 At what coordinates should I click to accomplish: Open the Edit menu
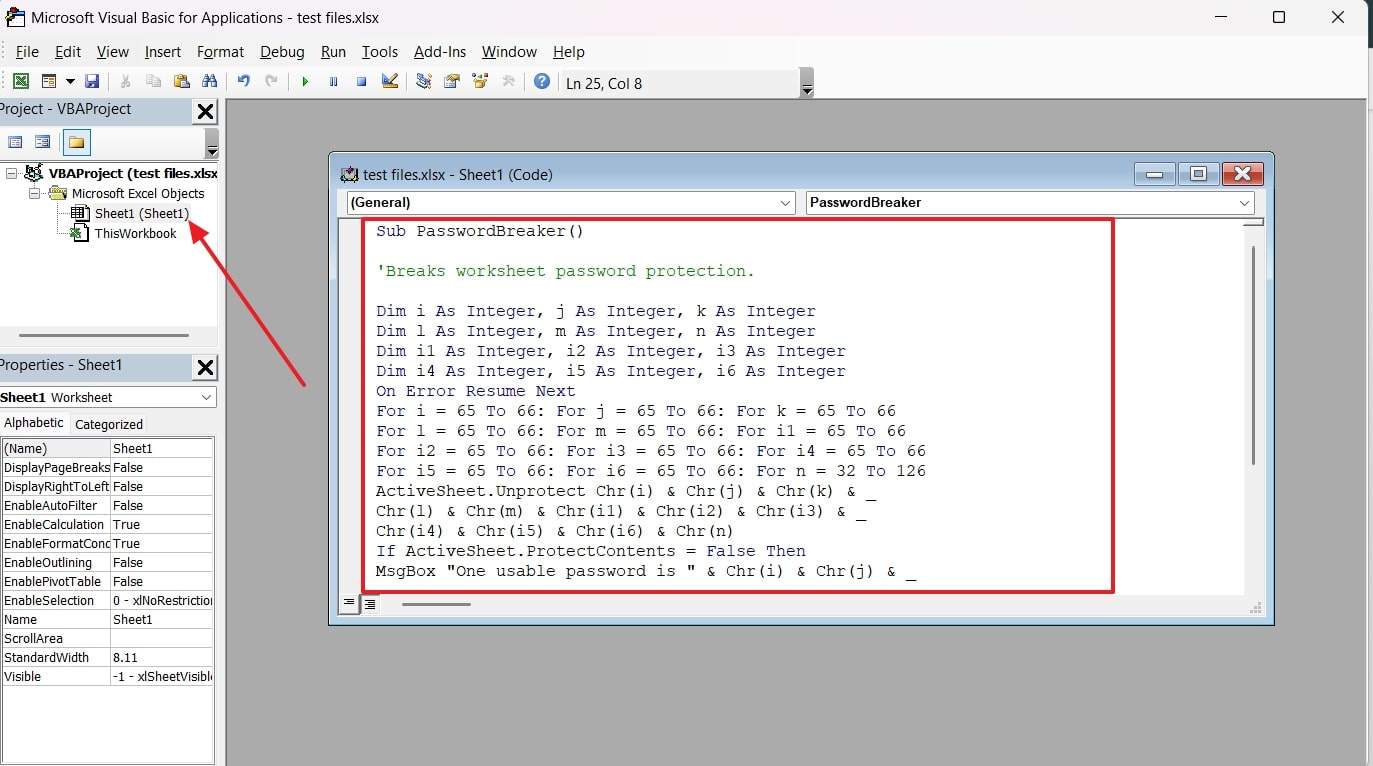[x=68, y=52]
